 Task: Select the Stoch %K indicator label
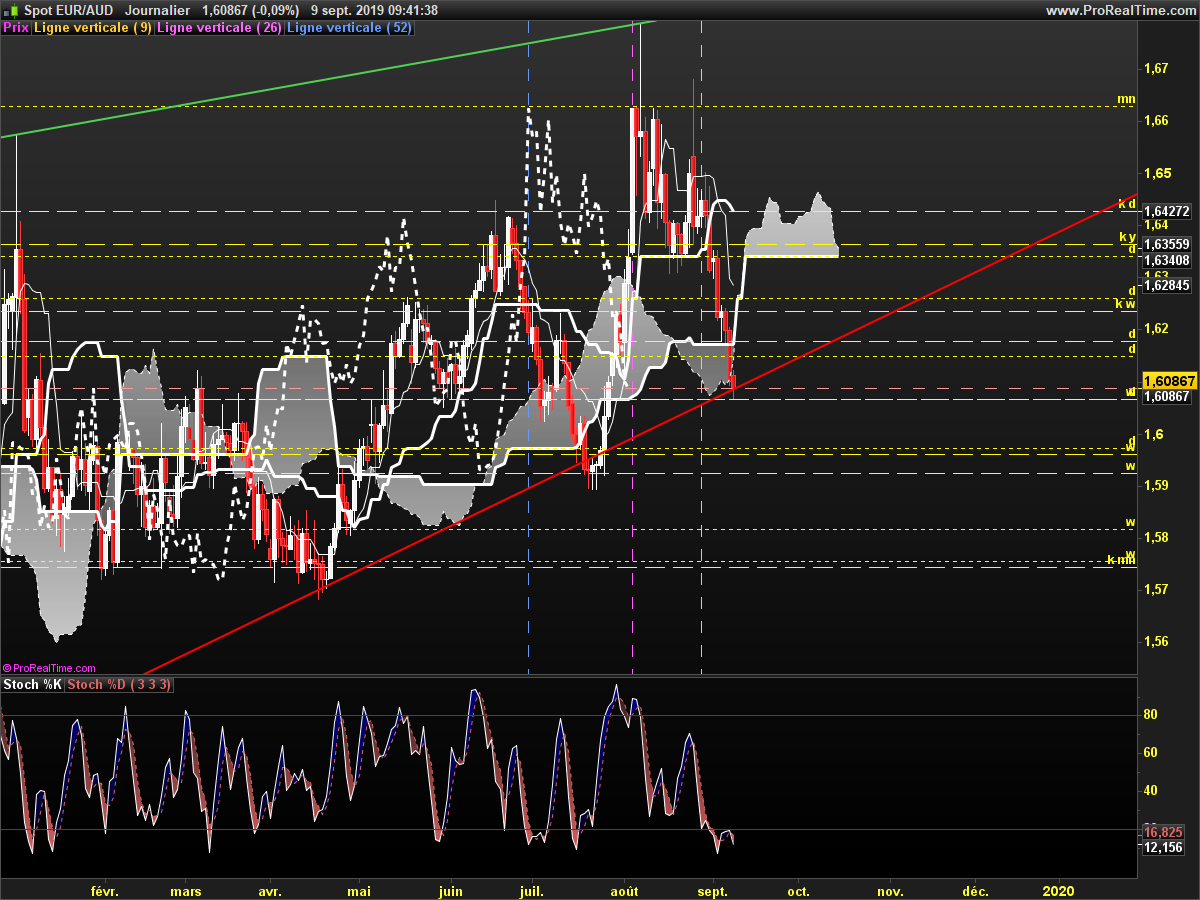coord(33,685)
